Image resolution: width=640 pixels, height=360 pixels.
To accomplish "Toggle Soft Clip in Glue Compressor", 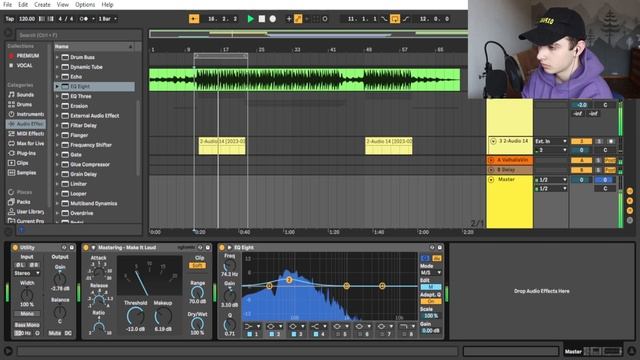I will pos(197,266).
